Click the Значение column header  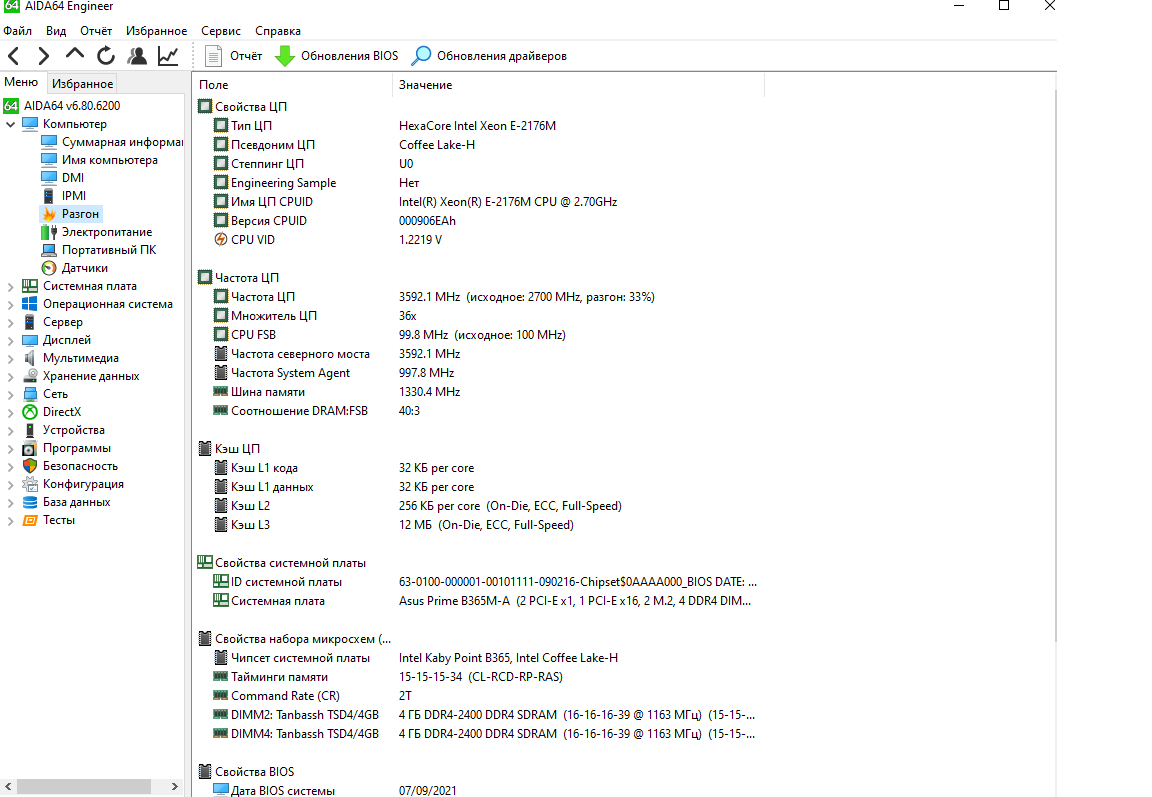(x=579, y=85)
